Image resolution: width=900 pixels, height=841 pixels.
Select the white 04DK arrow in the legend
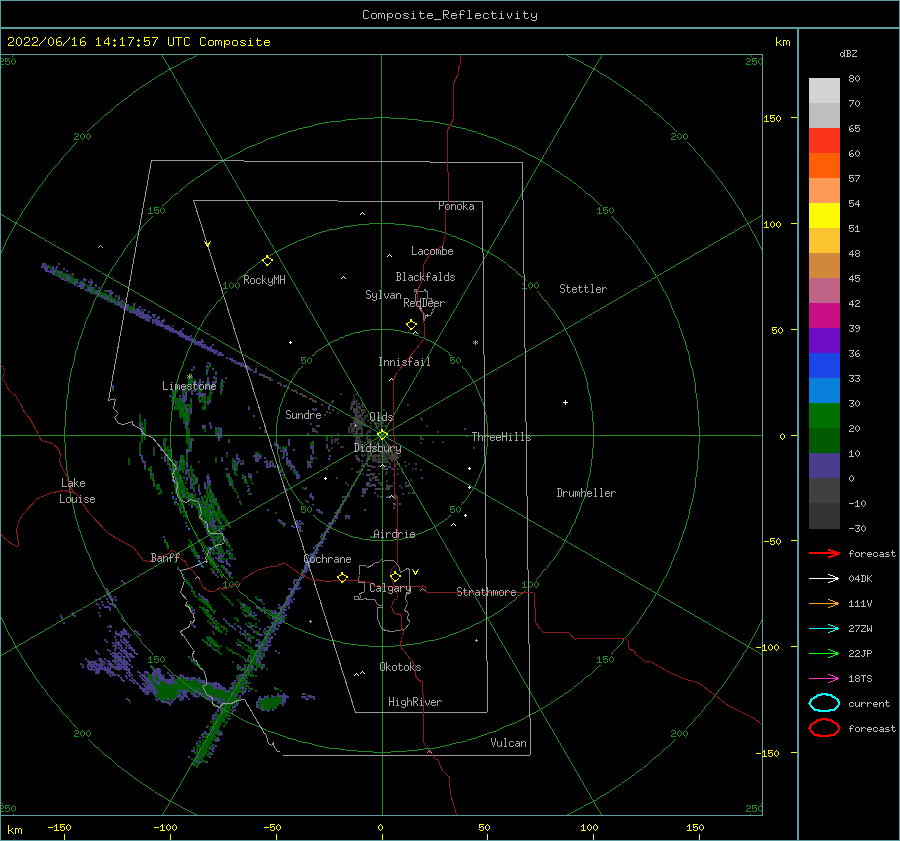point(824,578)
